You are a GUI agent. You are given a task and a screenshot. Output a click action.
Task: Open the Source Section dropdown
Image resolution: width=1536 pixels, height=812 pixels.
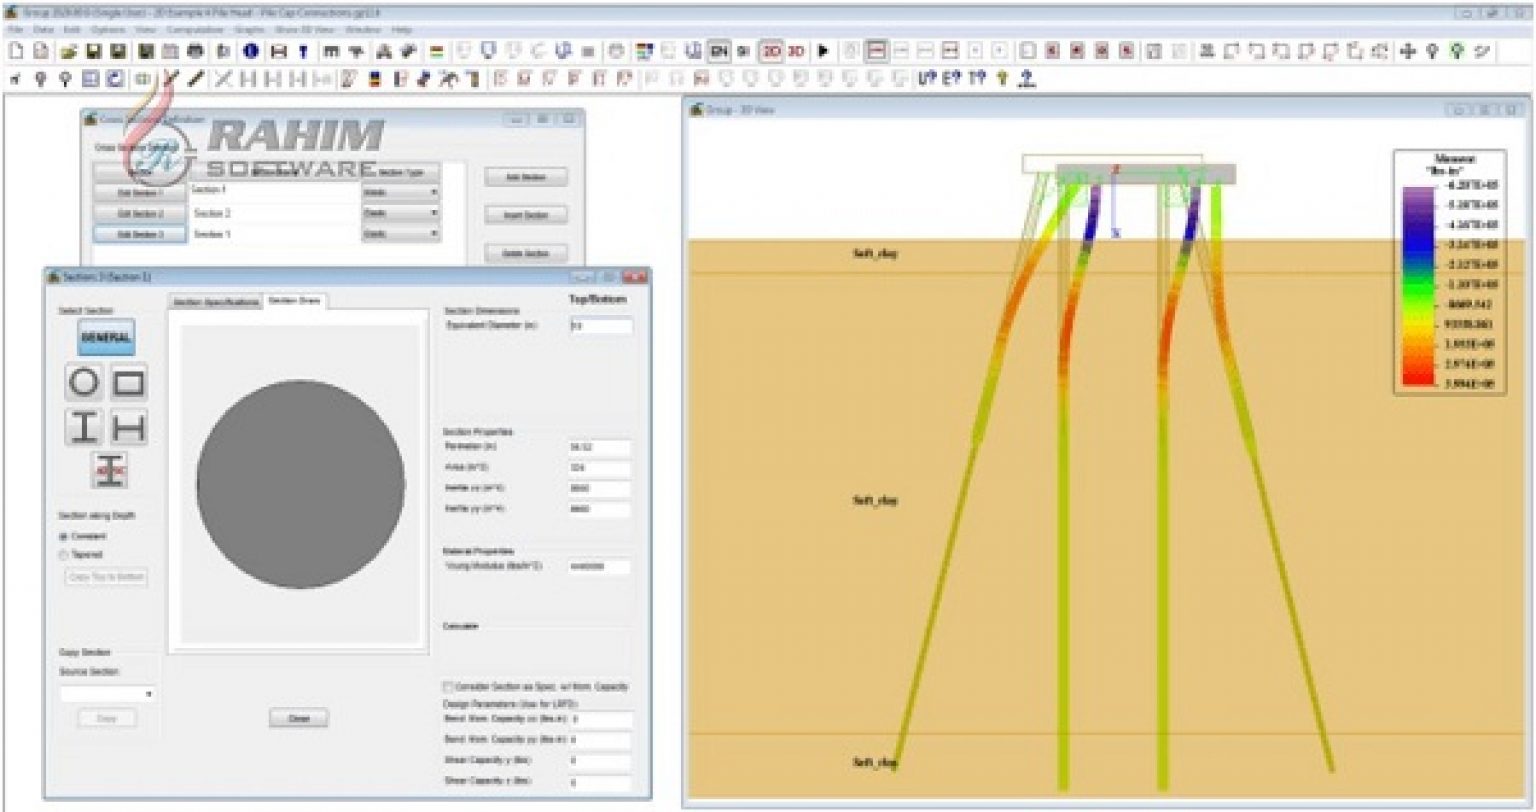coord(150,693)
